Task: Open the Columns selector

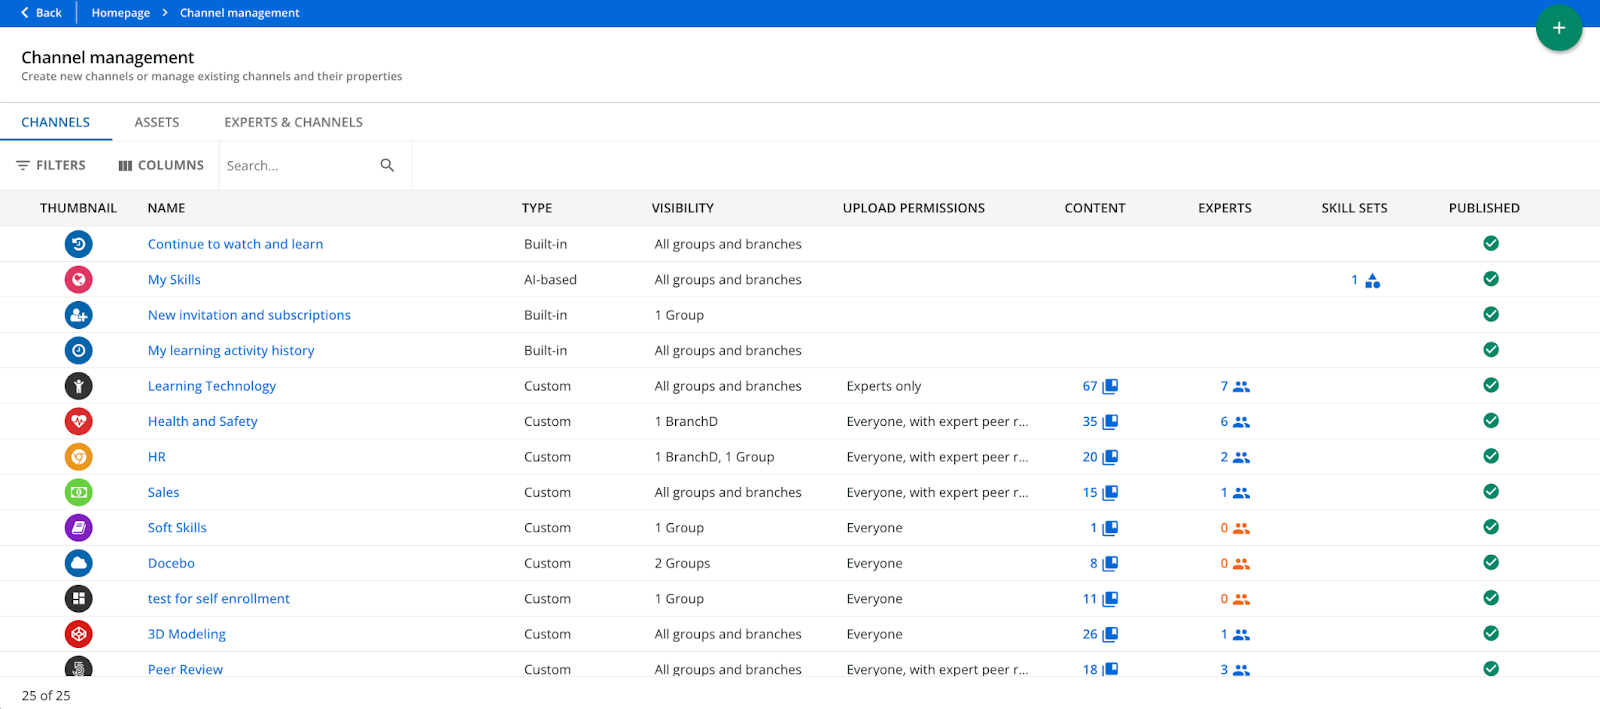Action: pyautogui.click(x=161, y=166)
